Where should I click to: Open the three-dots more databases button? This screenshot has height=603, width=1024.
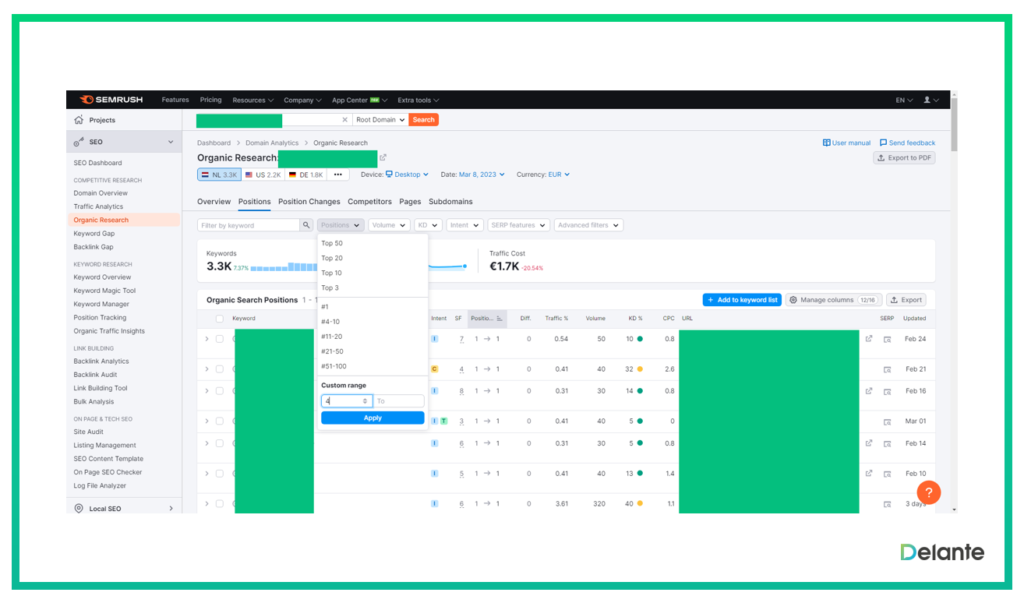[x=338, y=175]
